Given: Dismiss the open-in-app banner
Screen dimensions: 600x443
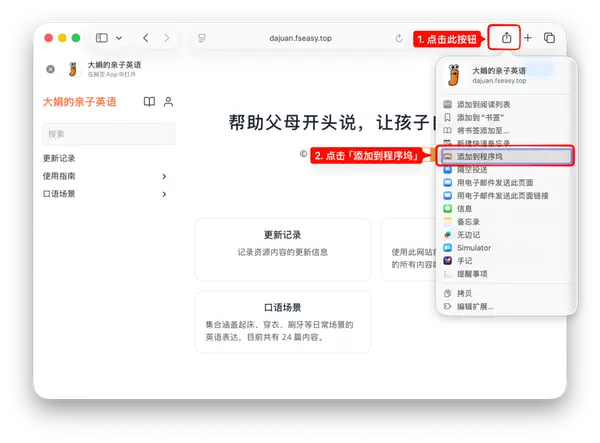Looking at the screenshot, I should [x=50, y=69].
